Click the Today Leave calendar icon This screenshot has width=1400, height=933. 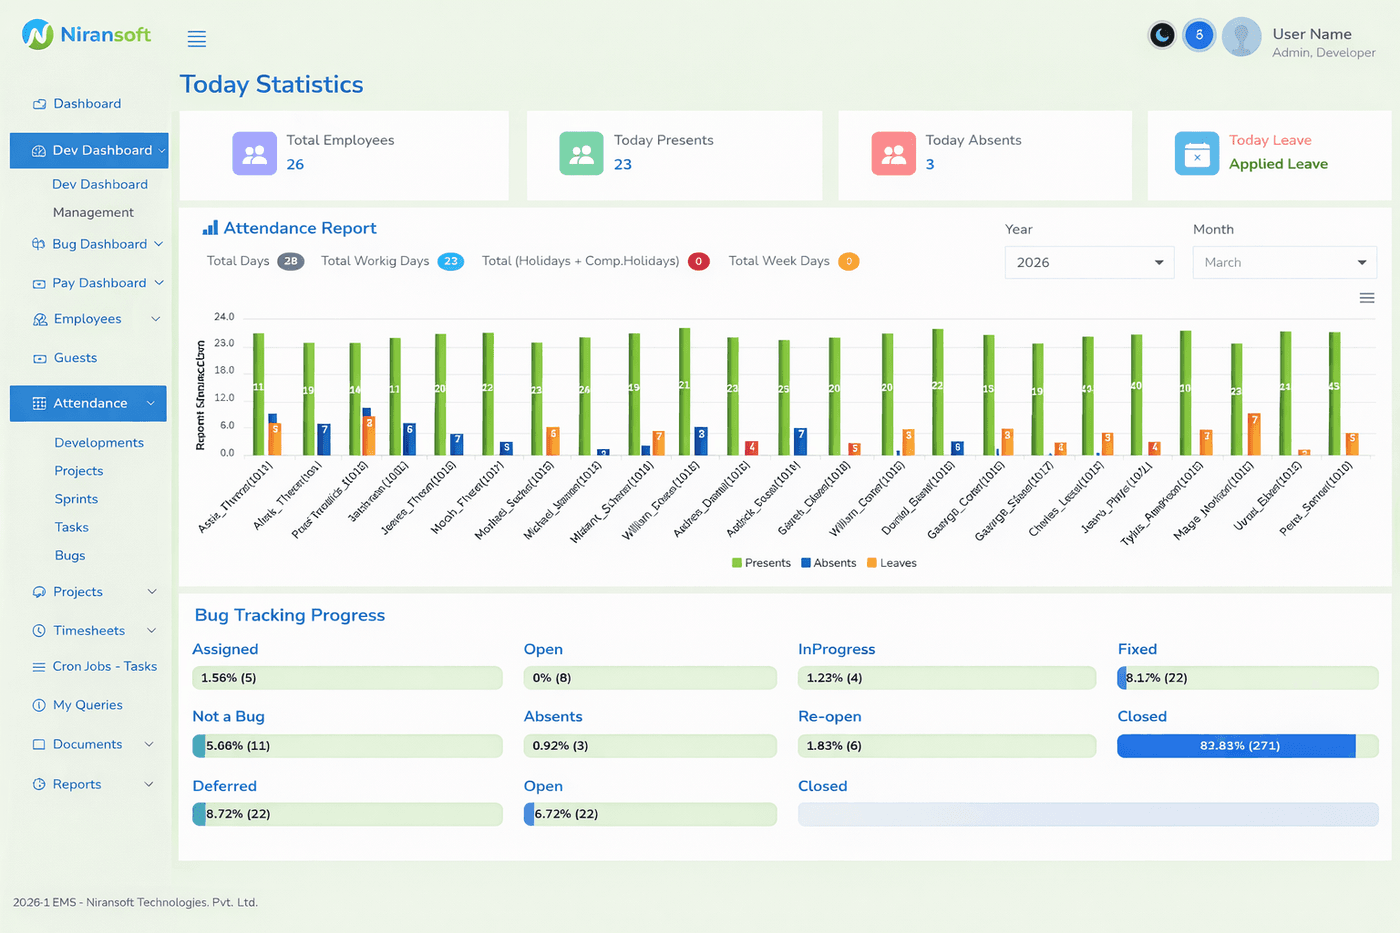(x=1196, y=153)
